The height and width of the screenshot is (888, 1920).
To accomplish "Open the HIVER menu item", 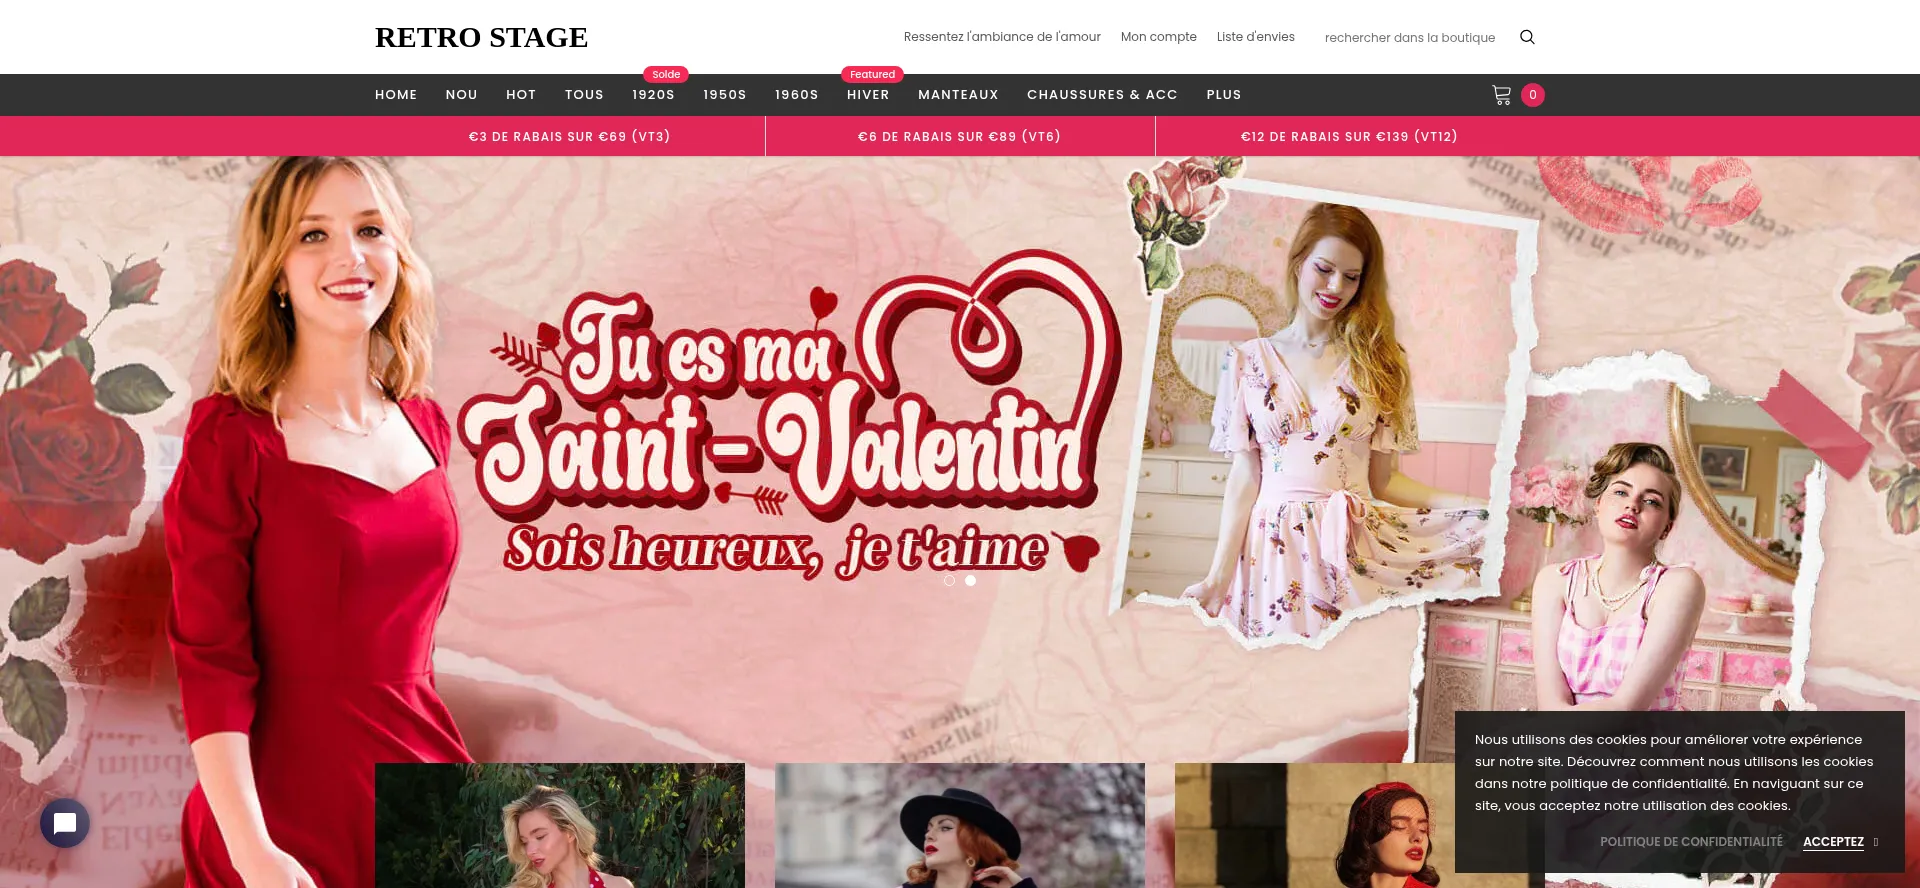I will coord(868,95).
